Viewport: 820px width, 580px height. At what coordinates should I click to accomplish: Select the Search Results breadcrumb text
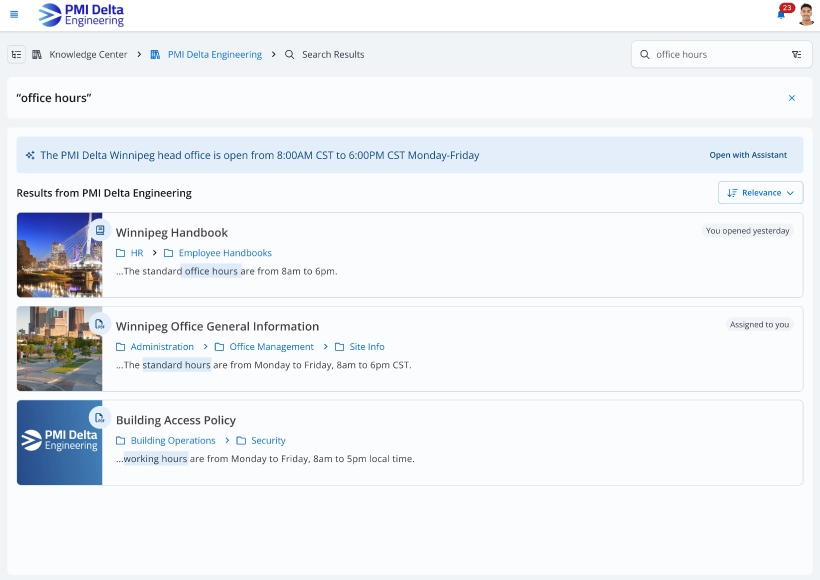(333, 54)
